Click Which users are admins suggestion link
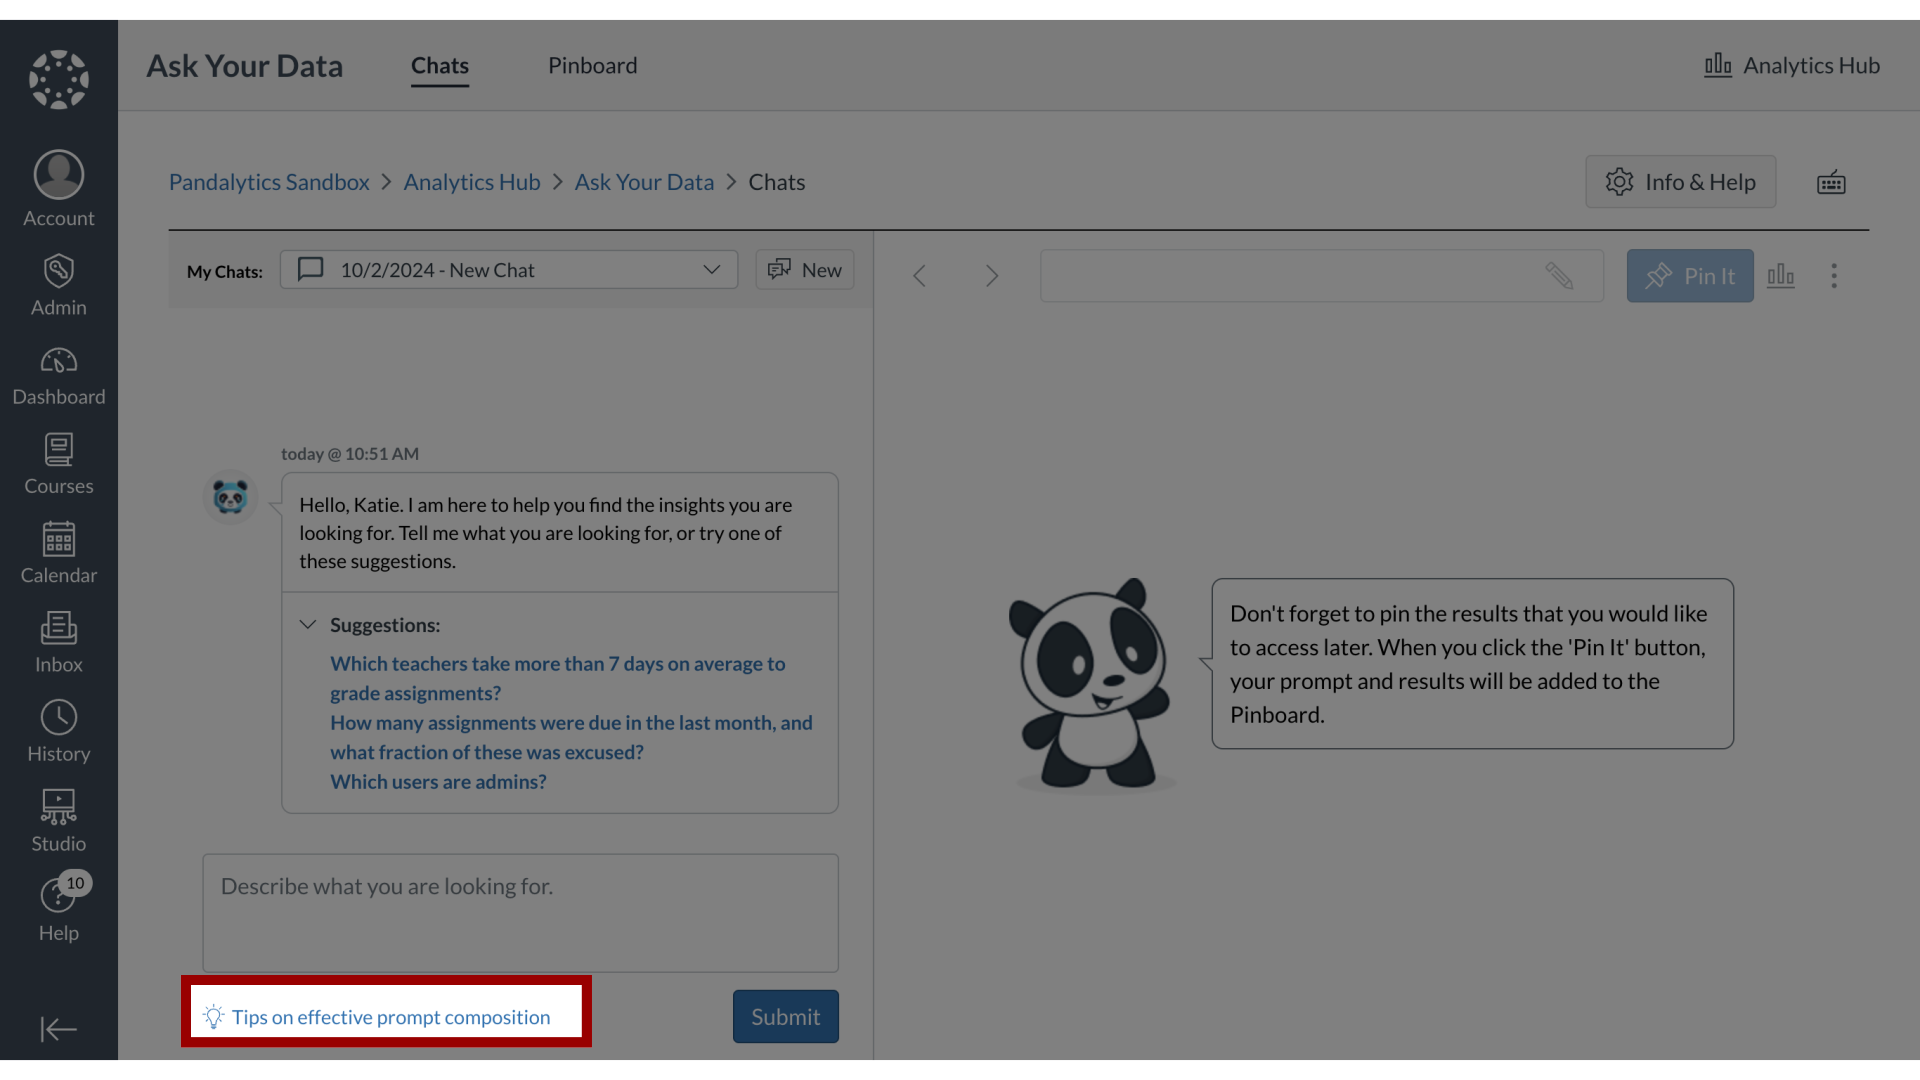 [x=438, y=781]
